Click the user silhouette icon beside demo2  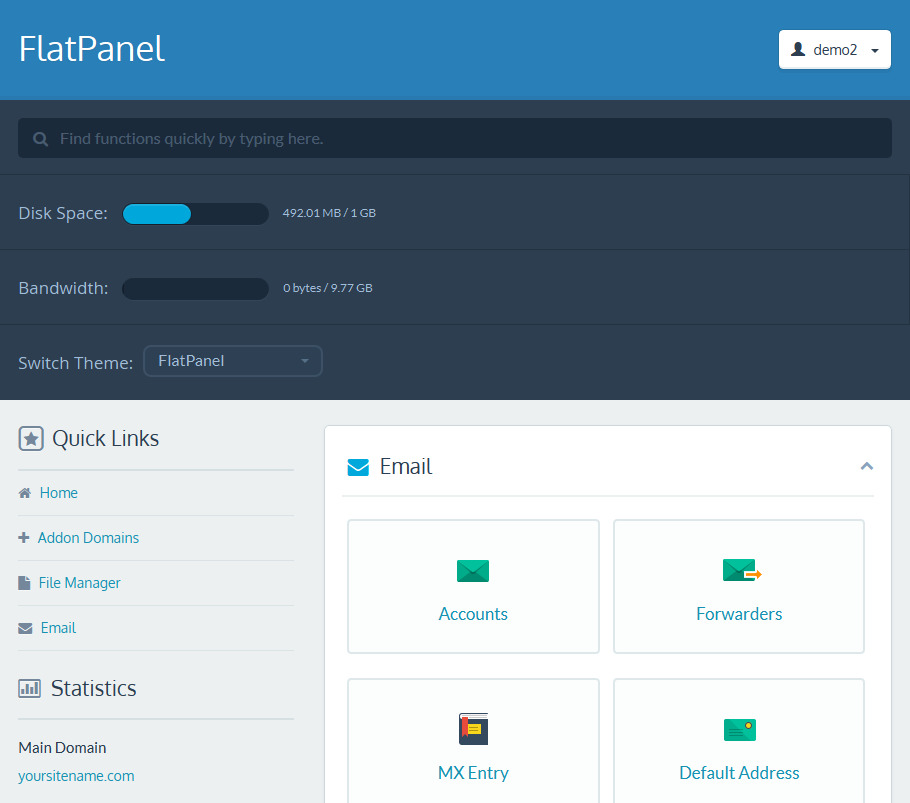(x=798, y=49)
